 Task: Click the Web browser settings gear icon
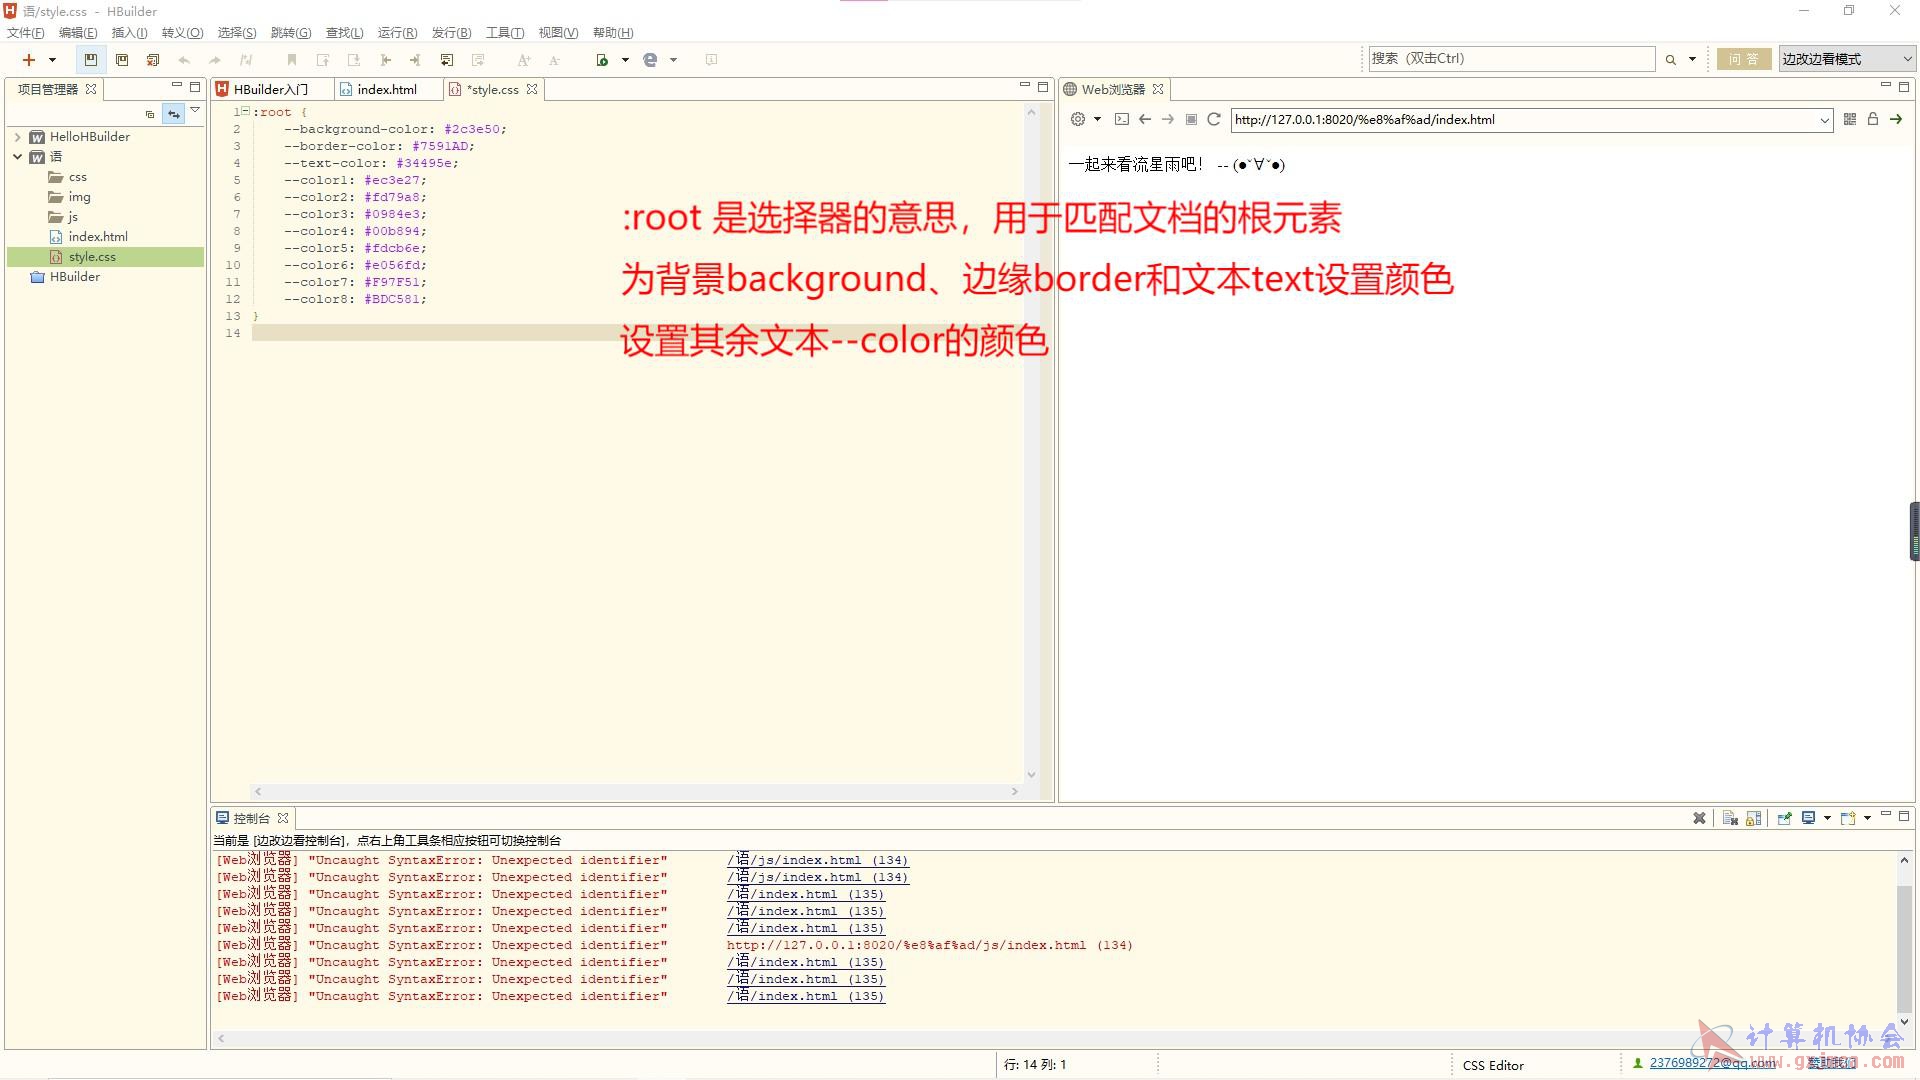point(1077,119)
